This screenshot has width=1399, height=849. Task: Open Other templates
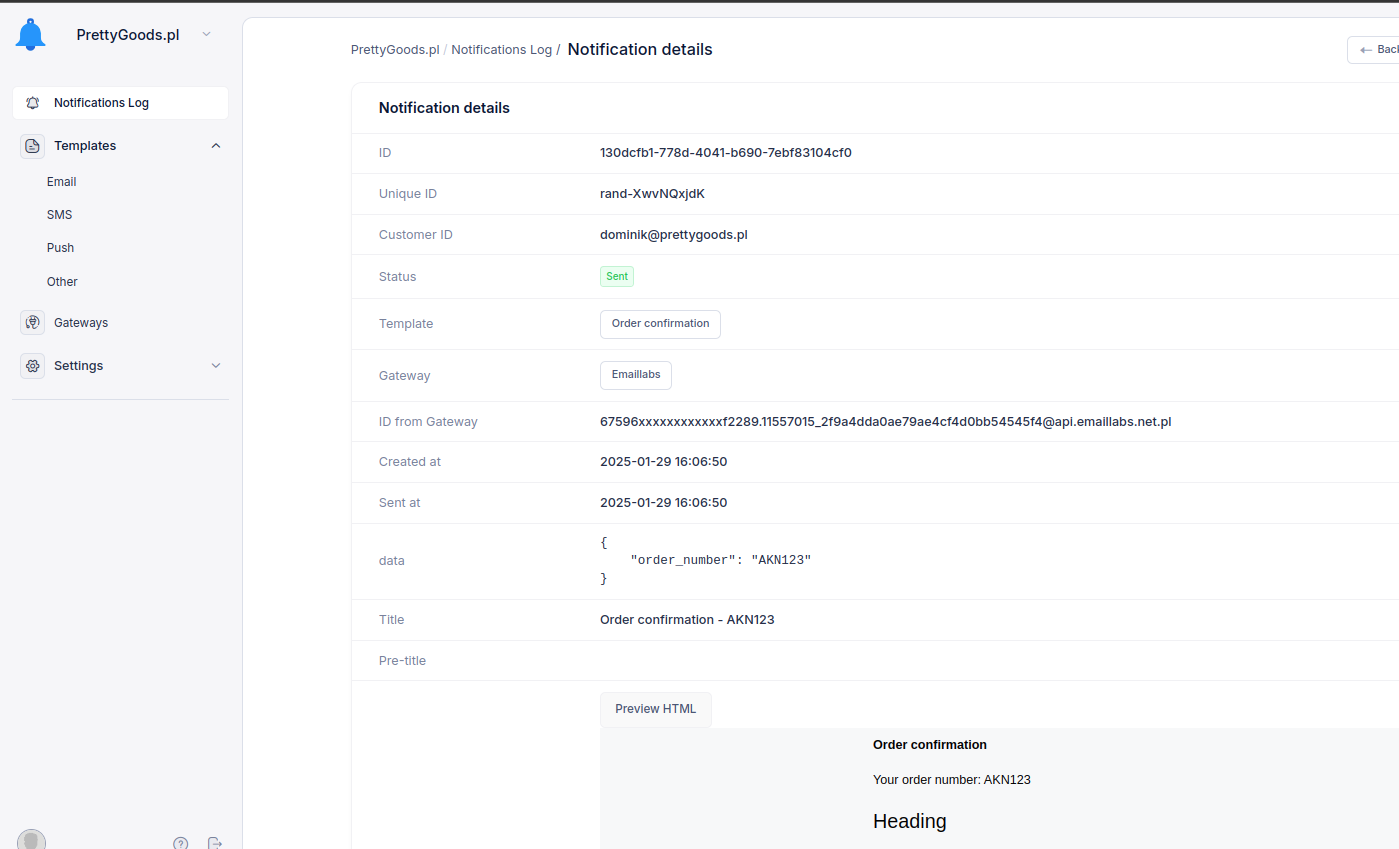click(62, 282)
